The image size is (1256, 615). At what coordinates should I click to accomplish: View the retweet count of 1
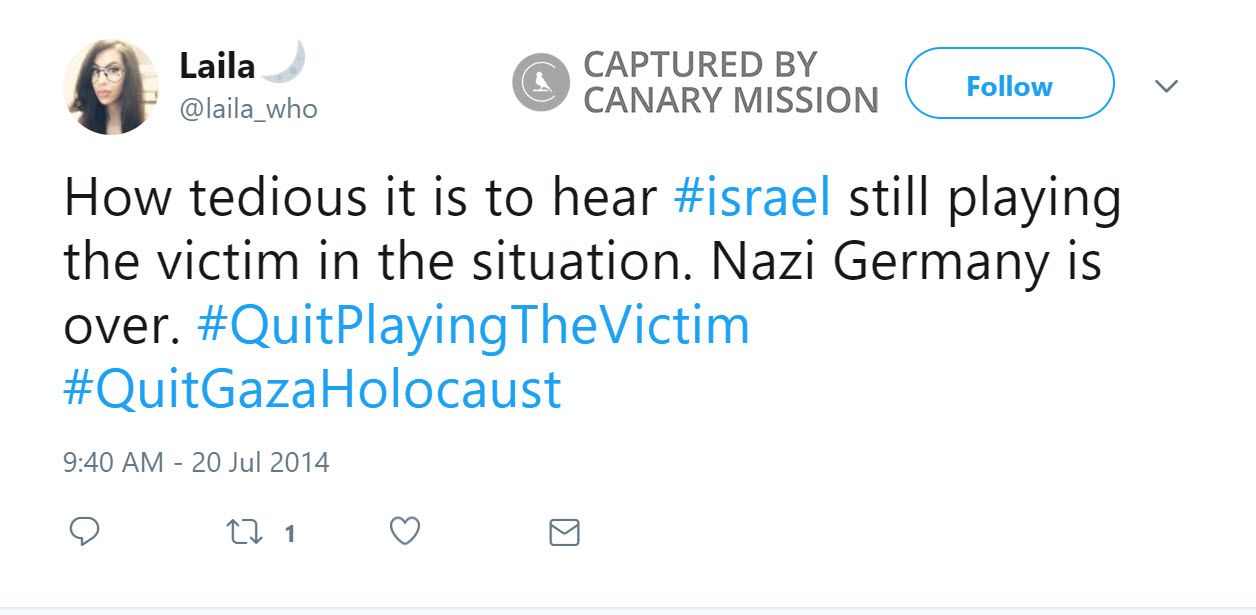290,533
